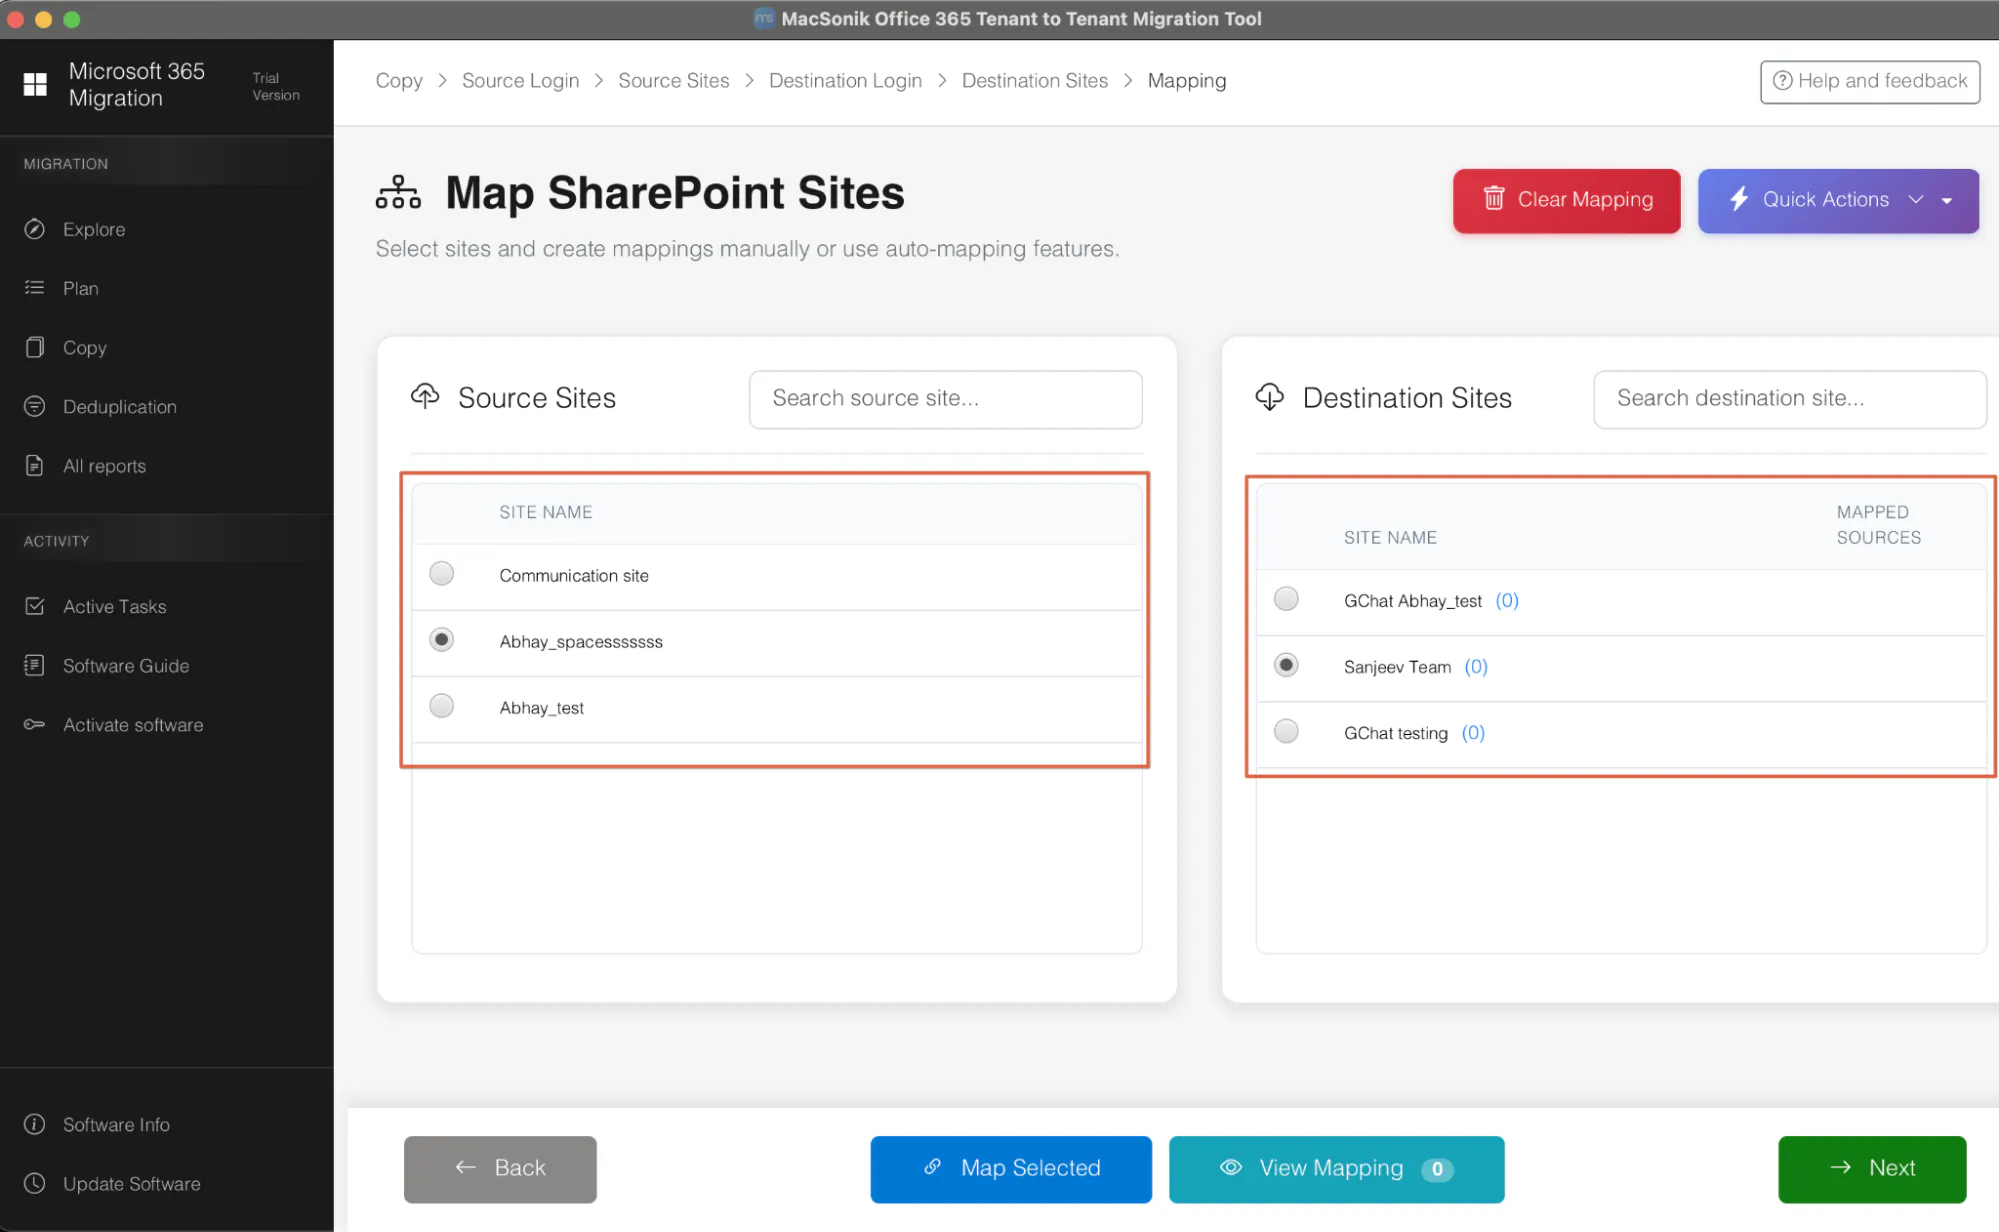Click the Trial Version label
This screenshot has width=1999, height=1232.
[275, 86]
